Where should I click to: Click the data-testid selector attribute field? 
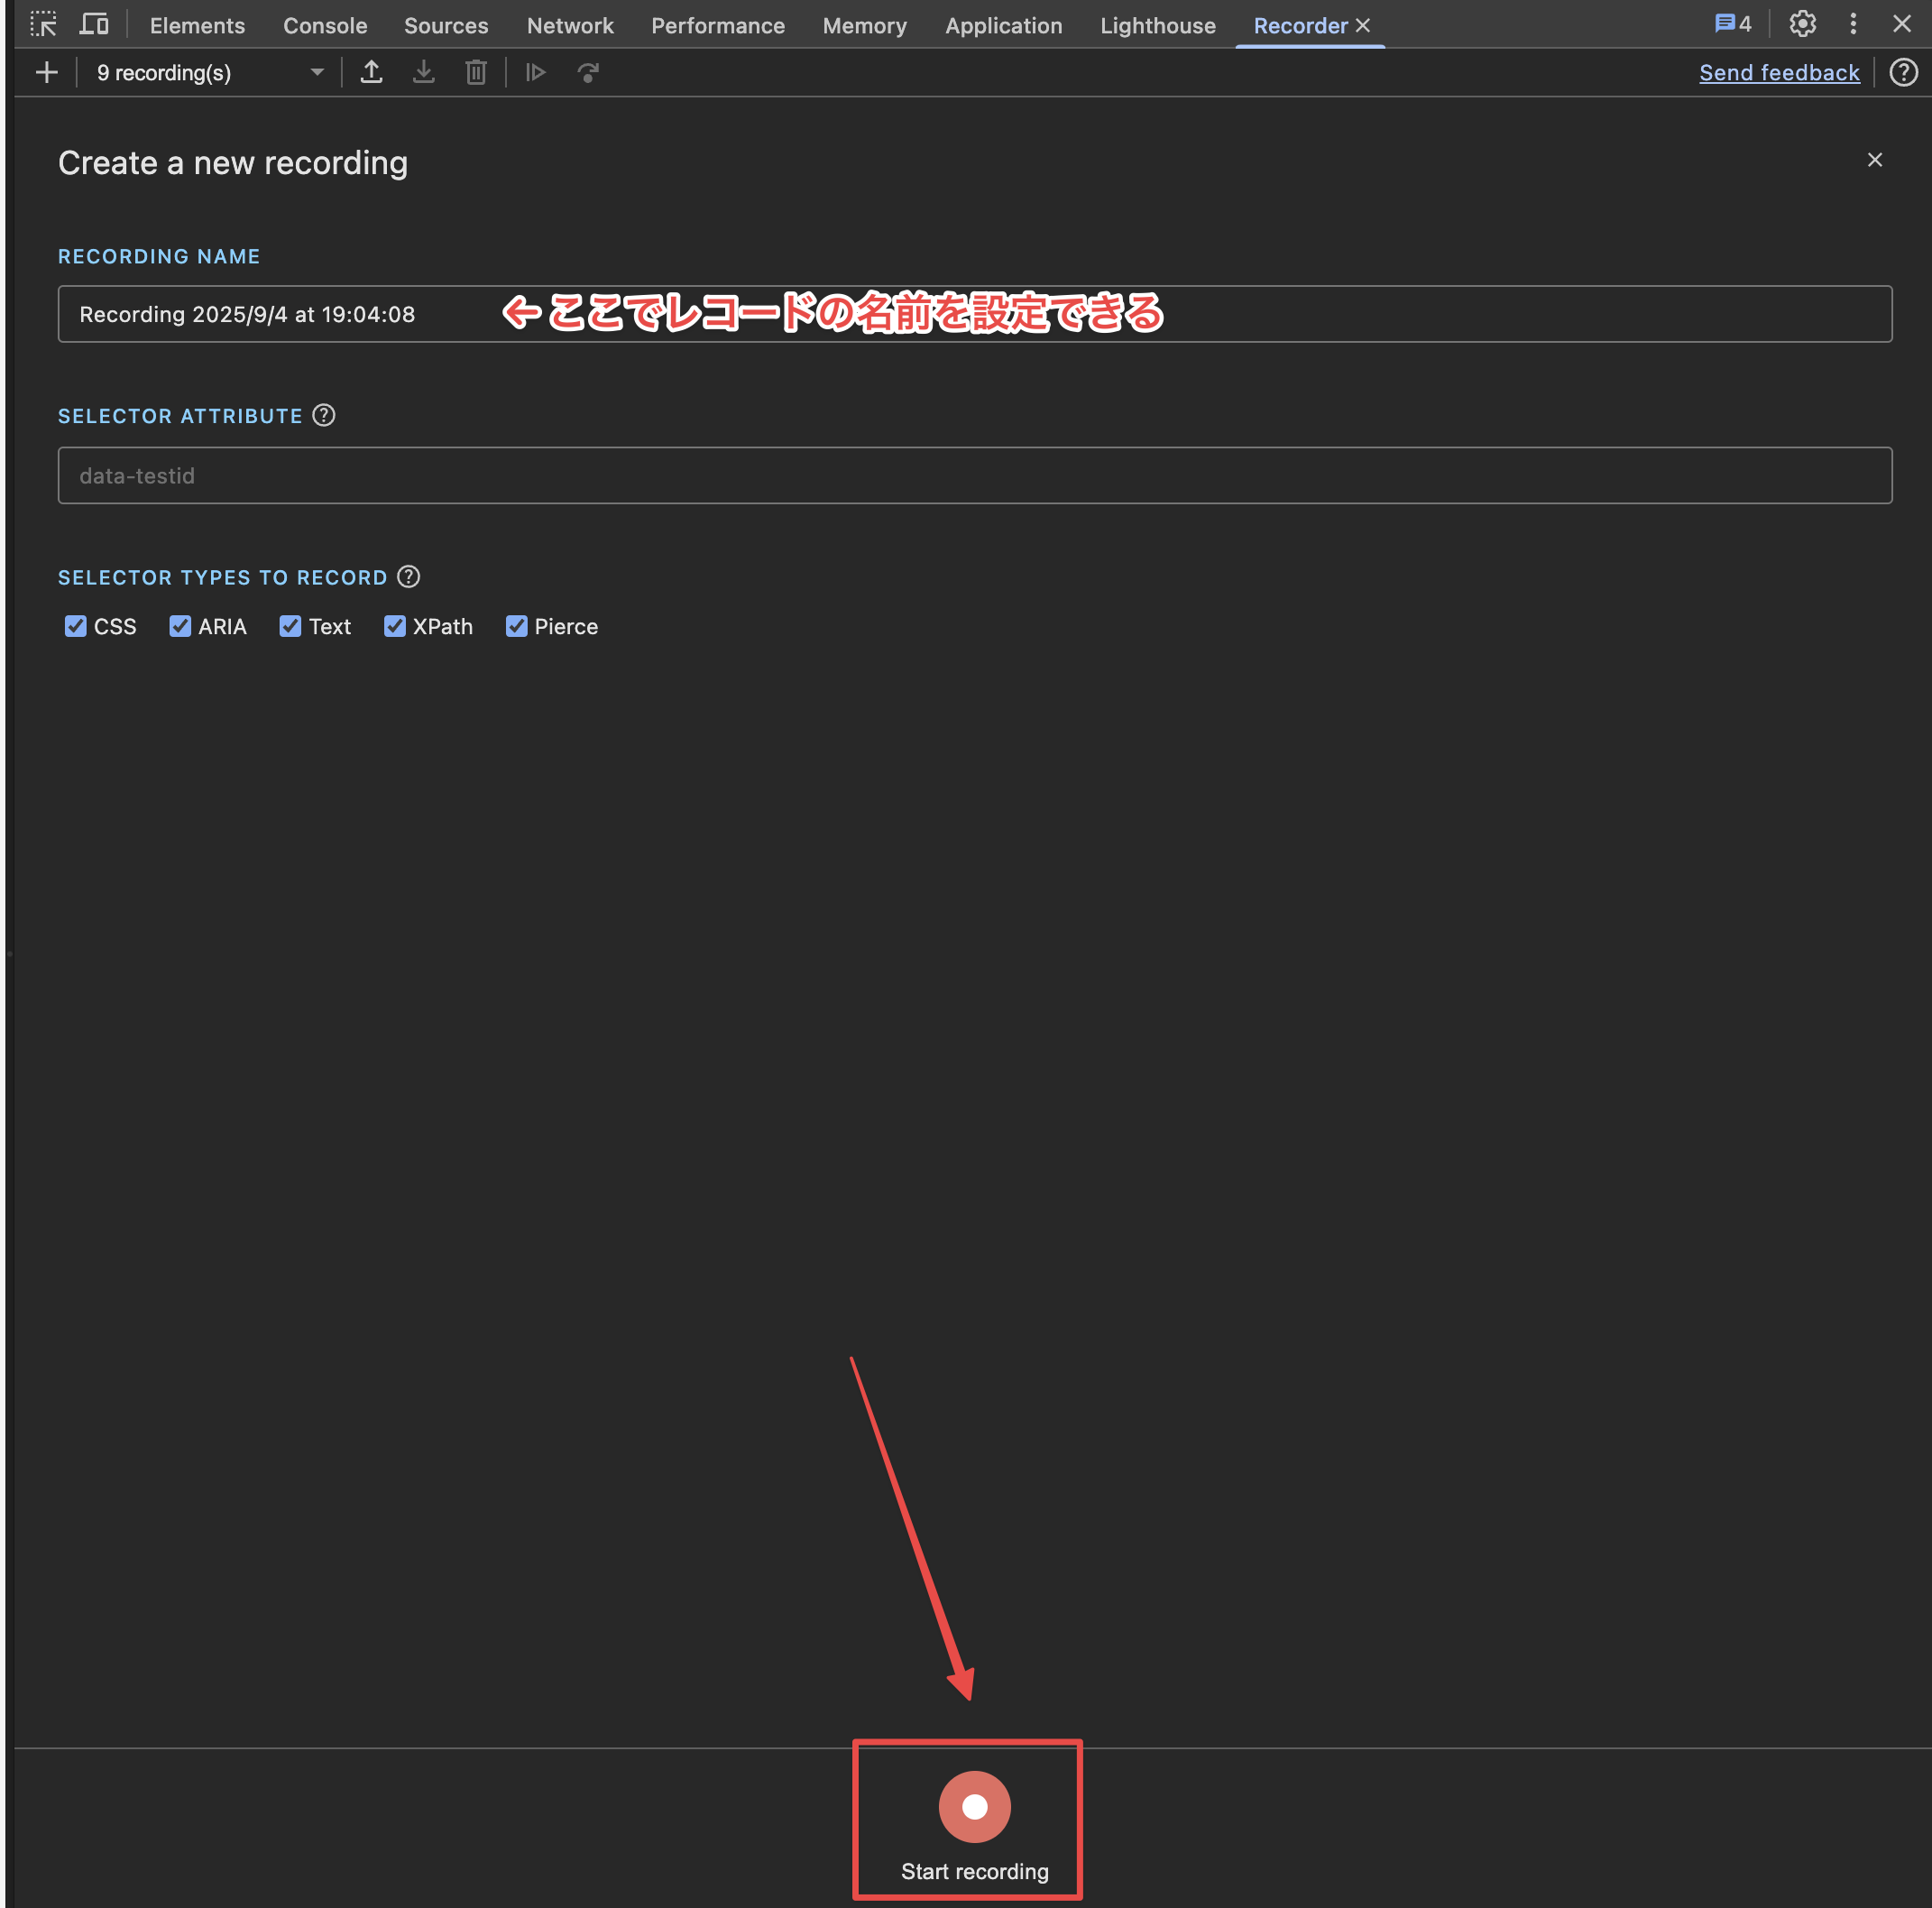[974, 475]
